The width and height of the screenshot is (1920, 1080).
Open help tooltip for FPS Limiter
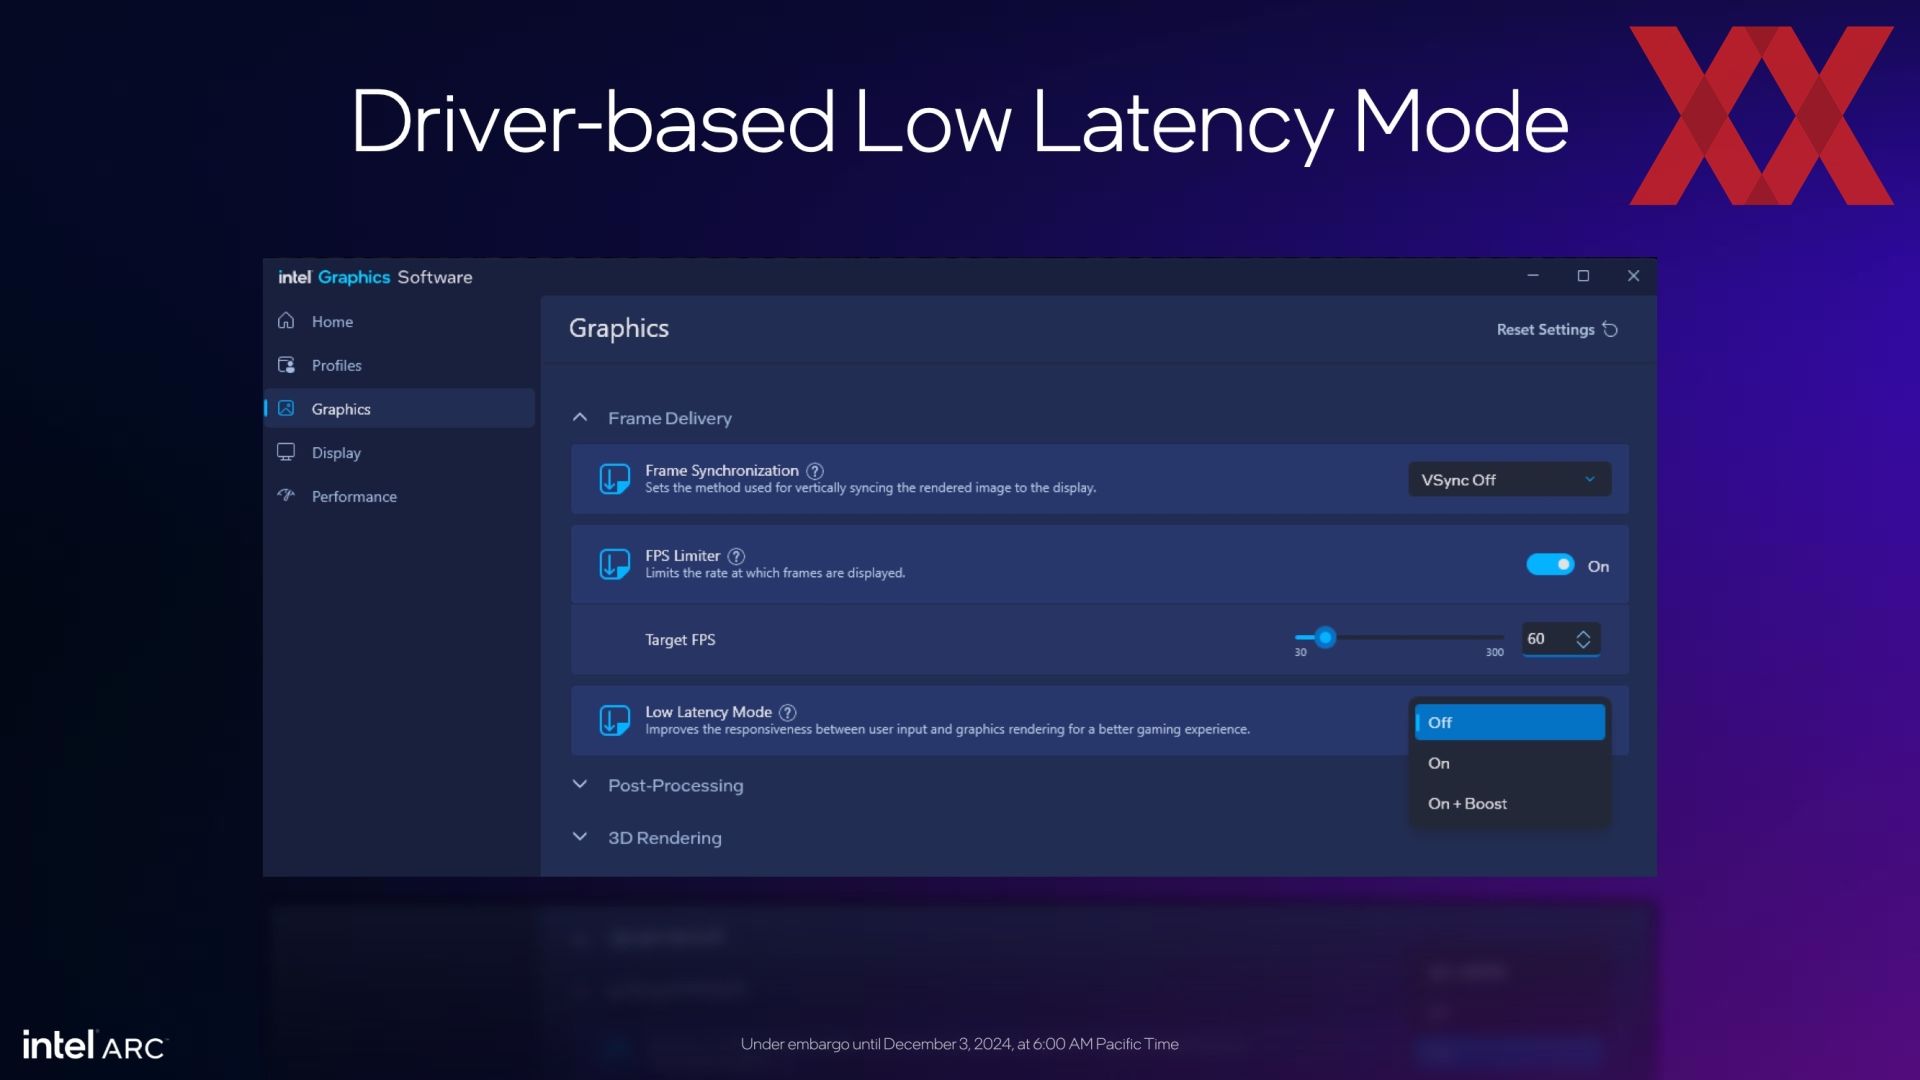tap(736, 556)
